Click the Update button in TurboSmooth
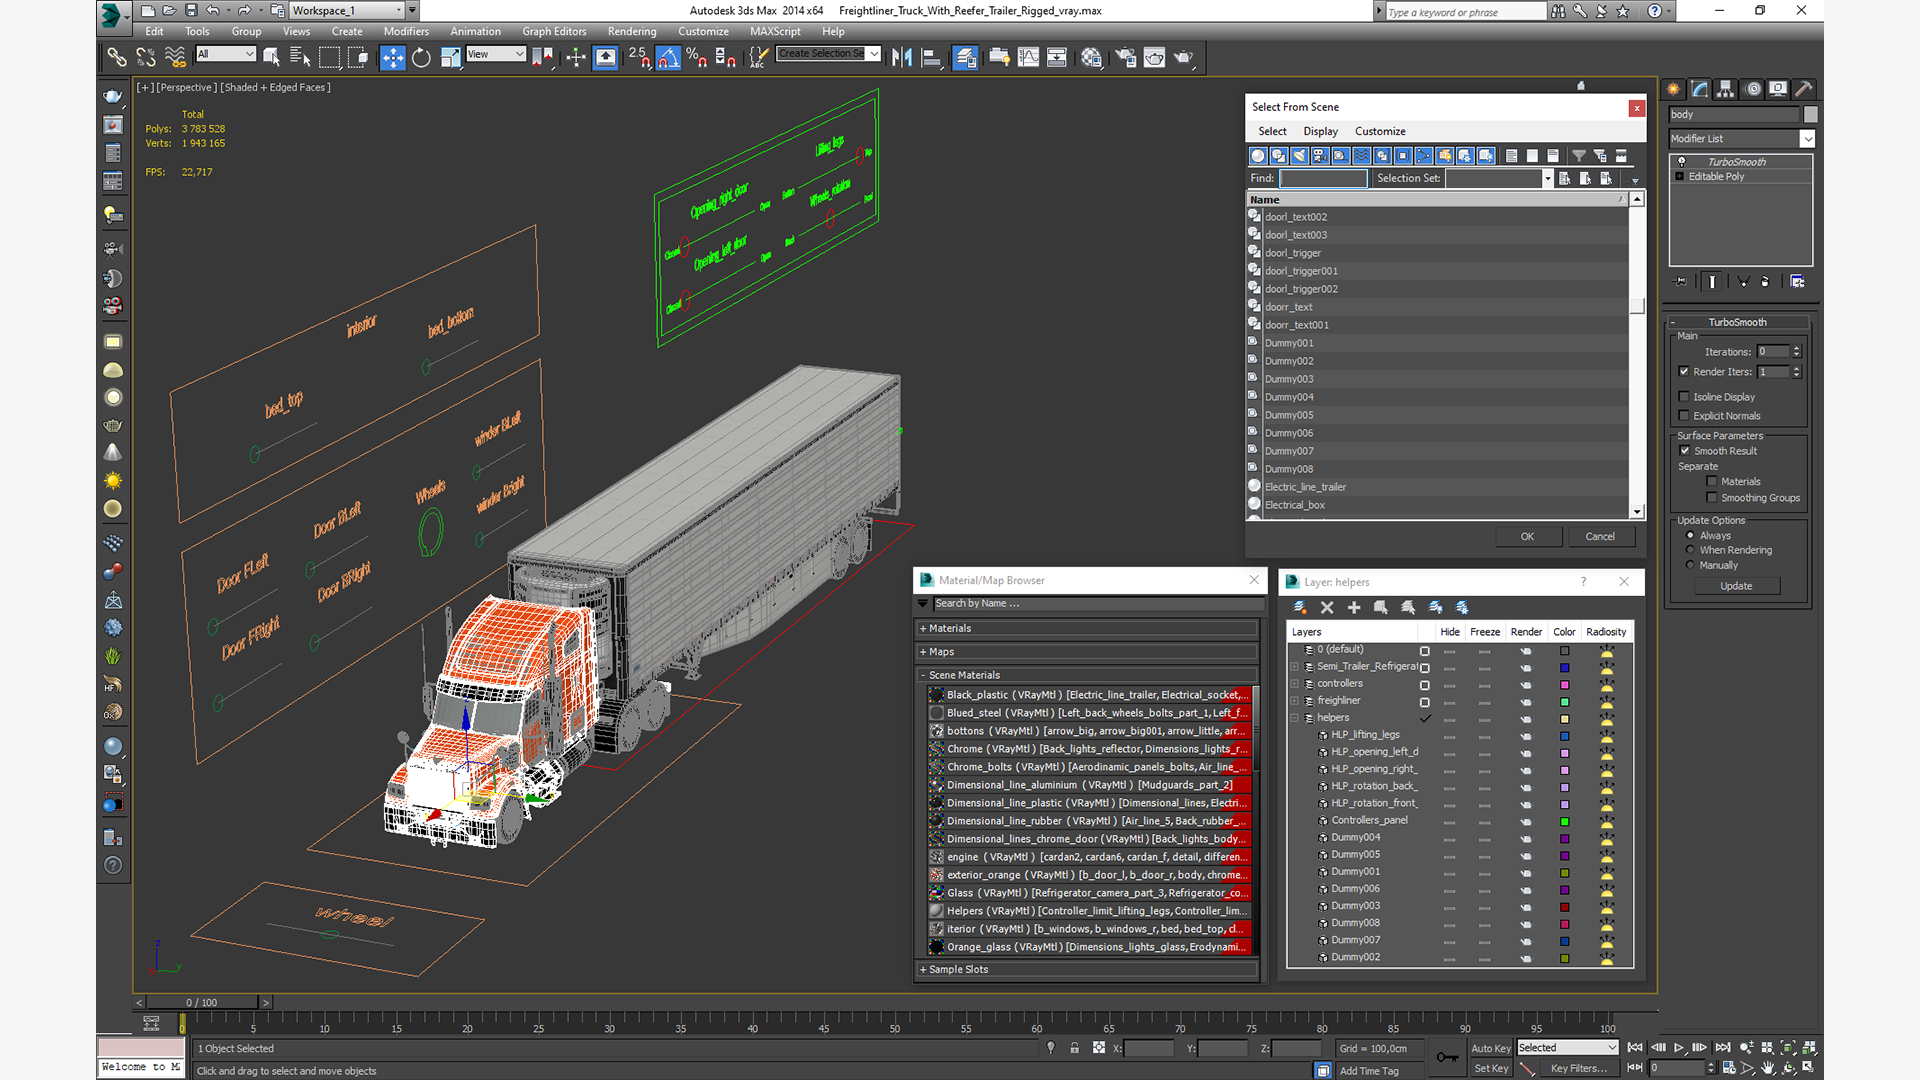This screenshot has width=1920, height=1080. pos(1736,586)
